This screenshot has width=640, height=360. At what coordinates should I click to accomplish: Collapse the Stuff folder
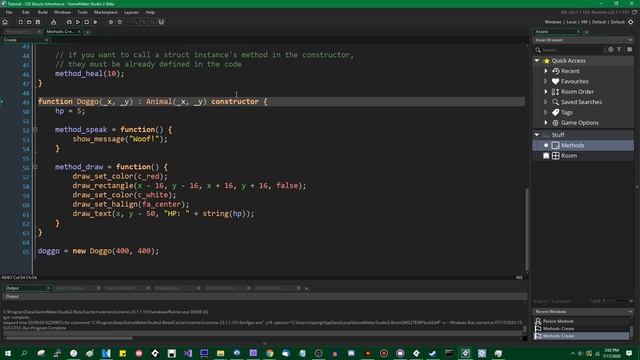click(x=537, y=135)
